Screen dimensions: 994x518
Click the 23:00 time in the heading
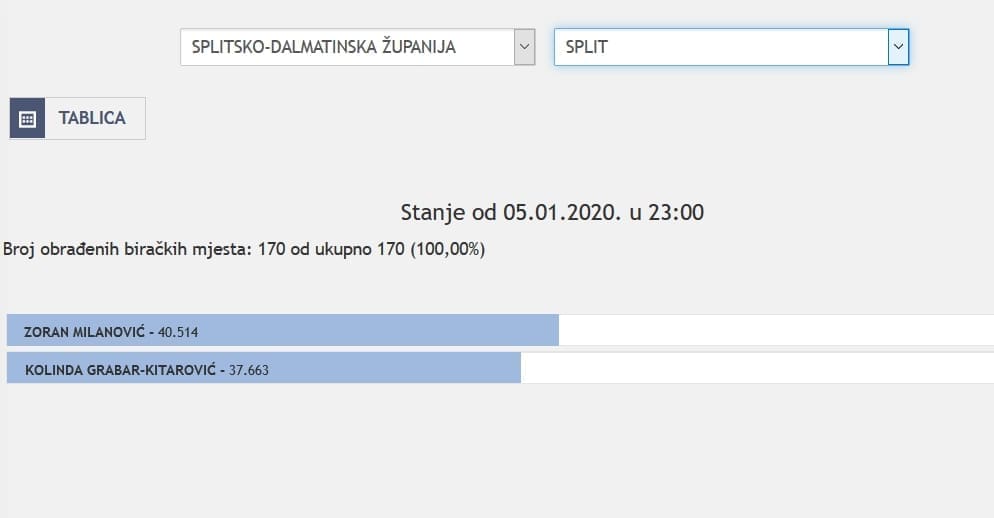tap(678, 212)
